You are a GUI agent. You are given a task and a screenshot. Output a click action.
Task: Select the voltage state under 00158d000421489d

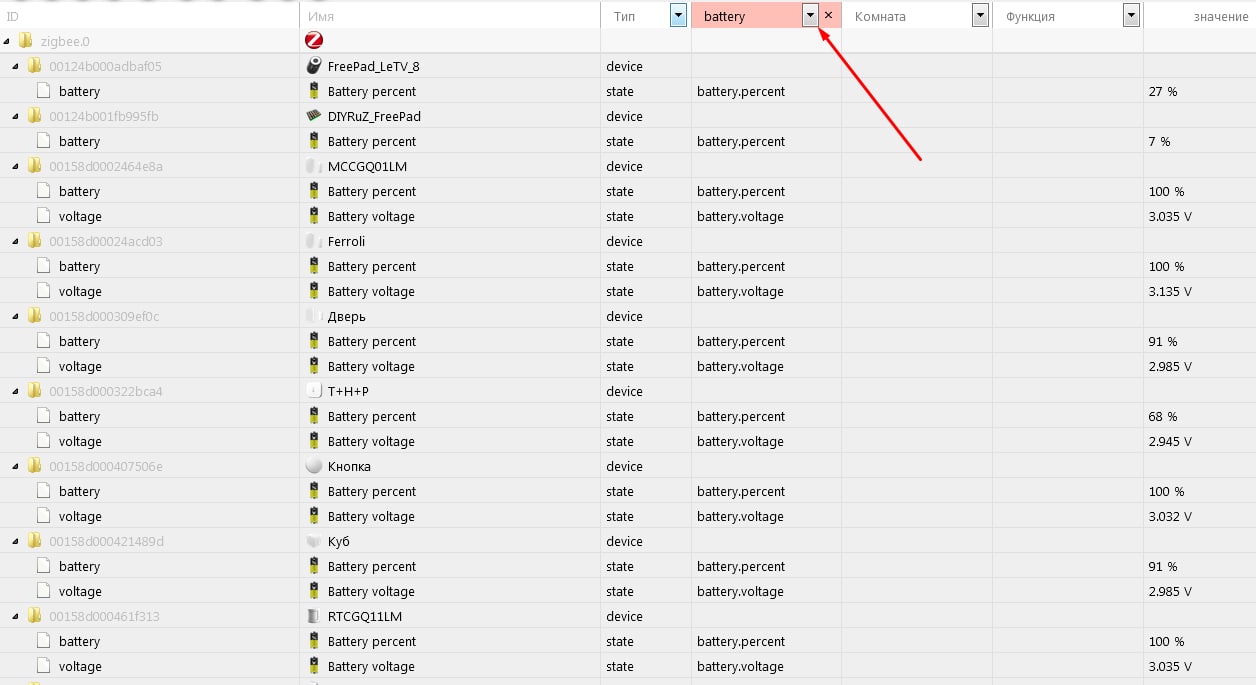[80, 591]
